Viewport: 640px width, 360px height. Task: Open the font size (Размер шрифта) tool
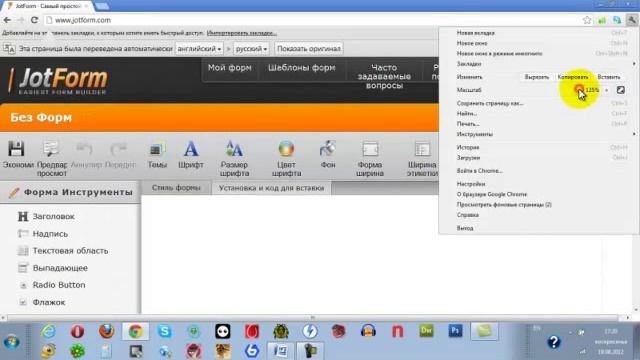tap(234, 149)
